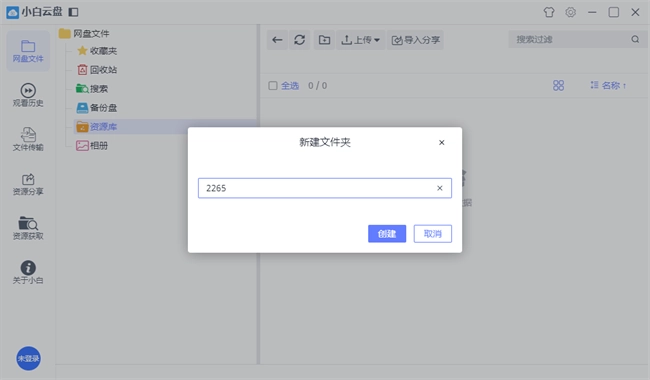Open the 网盘文件 sidebar section

[28, 51]
